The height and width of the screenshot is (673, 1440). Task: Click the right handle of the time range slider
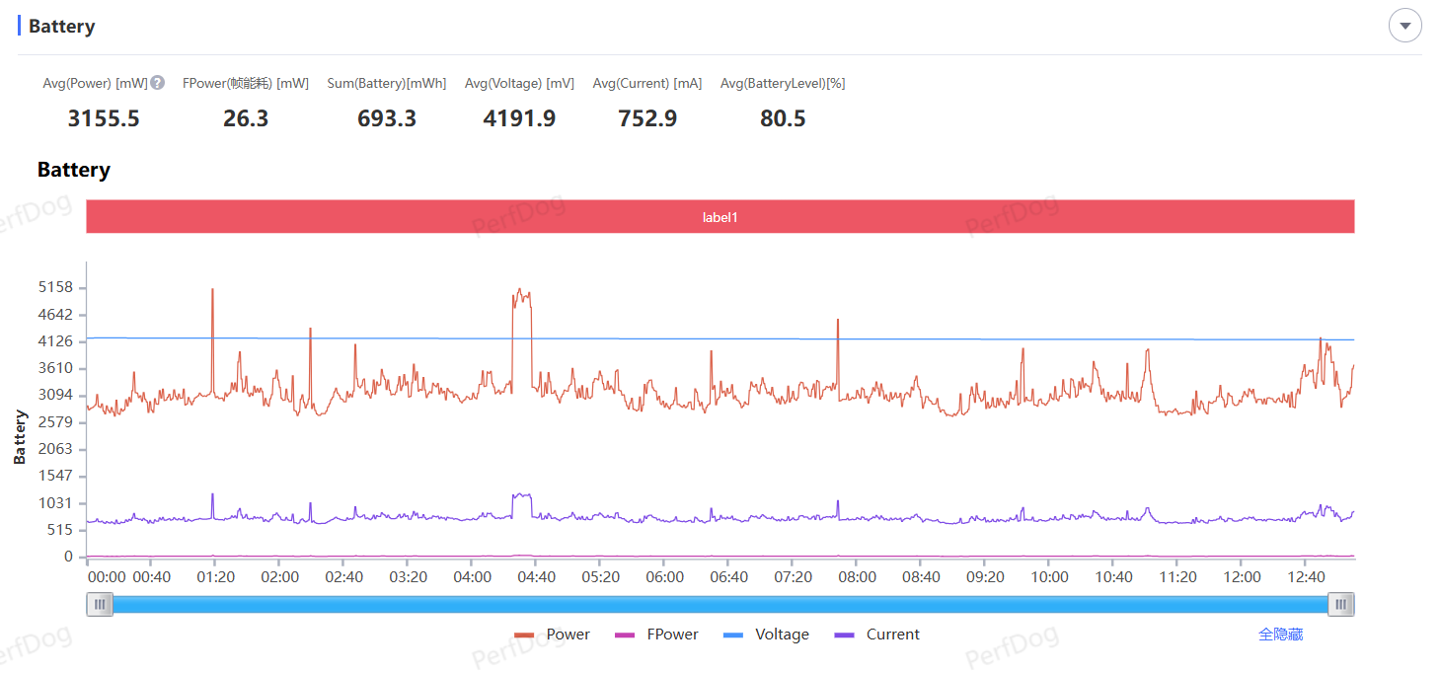pyautogui.click(x=1341, y=604)
